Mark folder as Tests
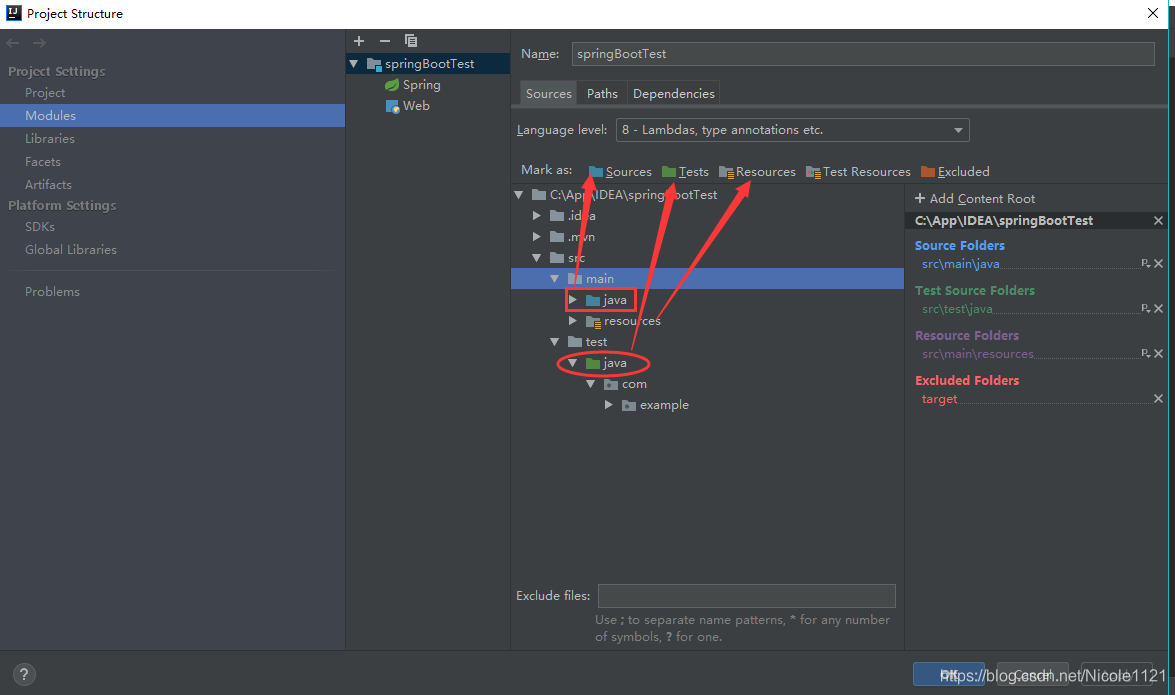Image resolution: width=1175 pixels, height=695 pixels. [685, 172]
